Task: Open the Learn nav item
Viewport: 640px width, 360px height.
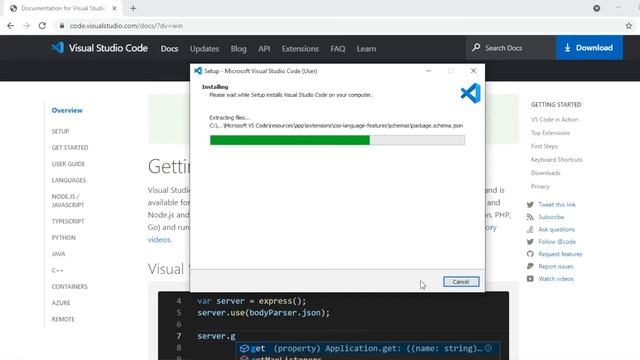Action: point(366,49)
